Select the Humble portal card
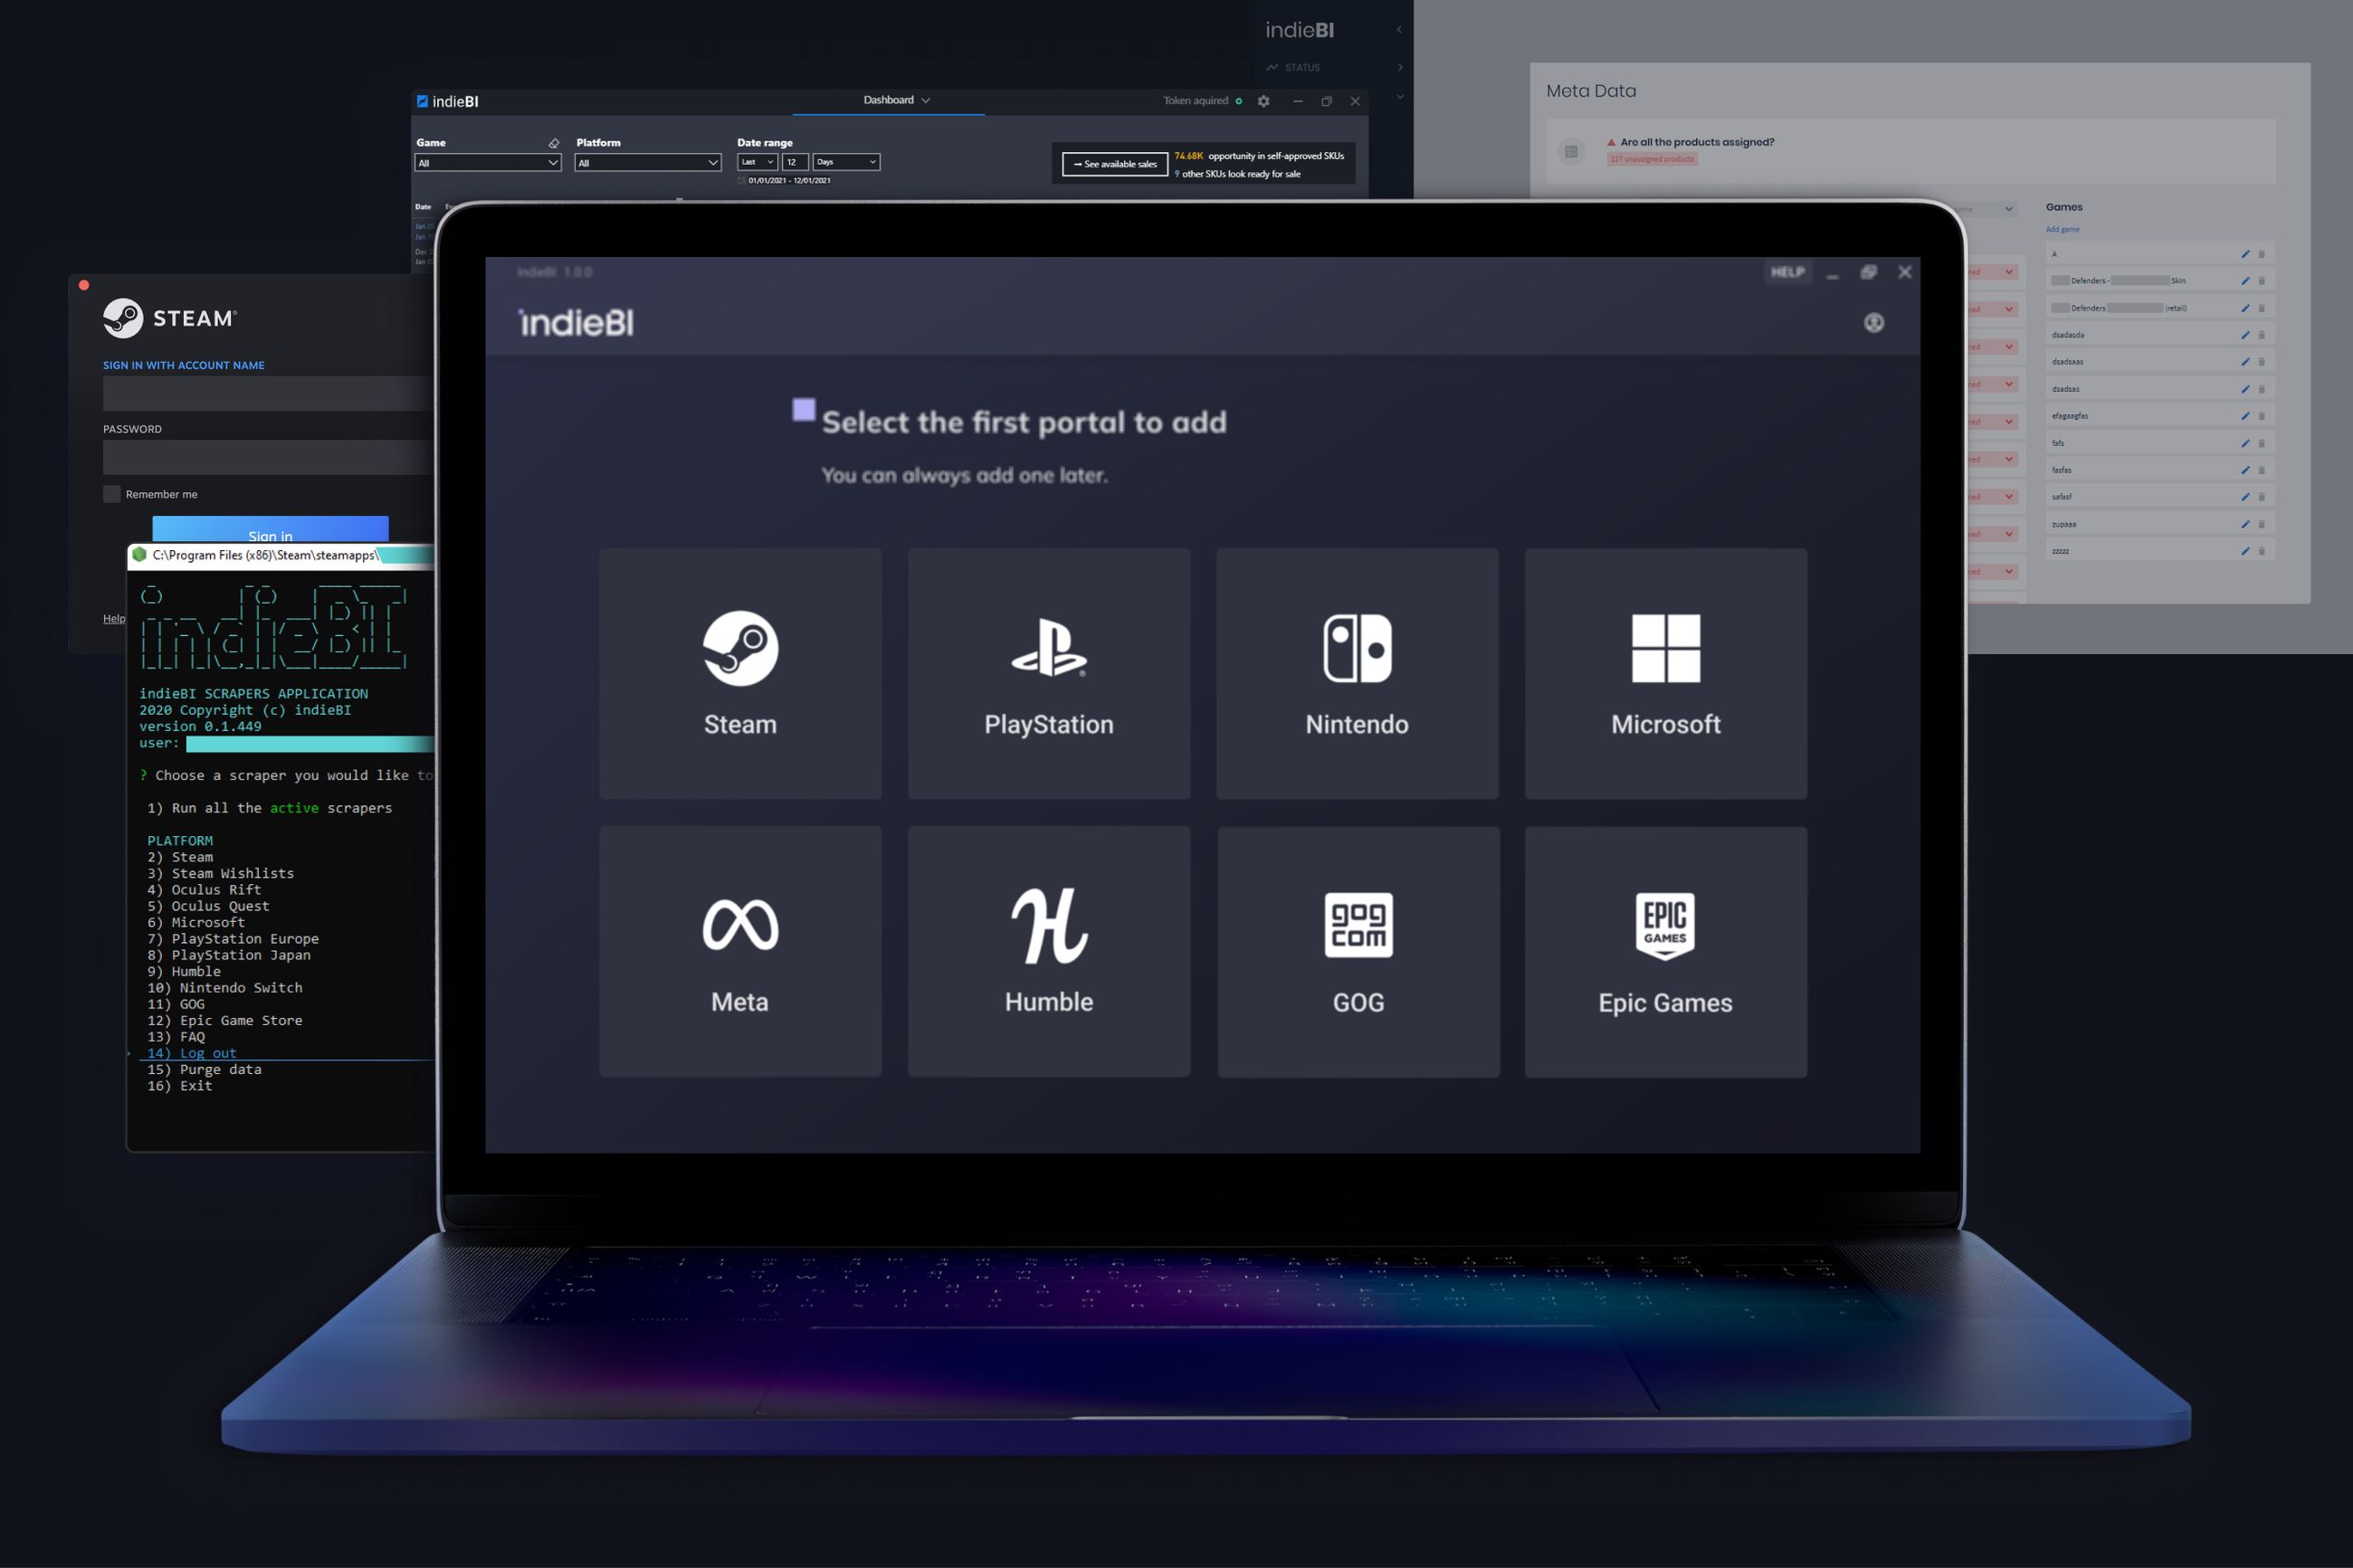The height and width of the screenshot is (1568, 2353). coord(1048,951)
